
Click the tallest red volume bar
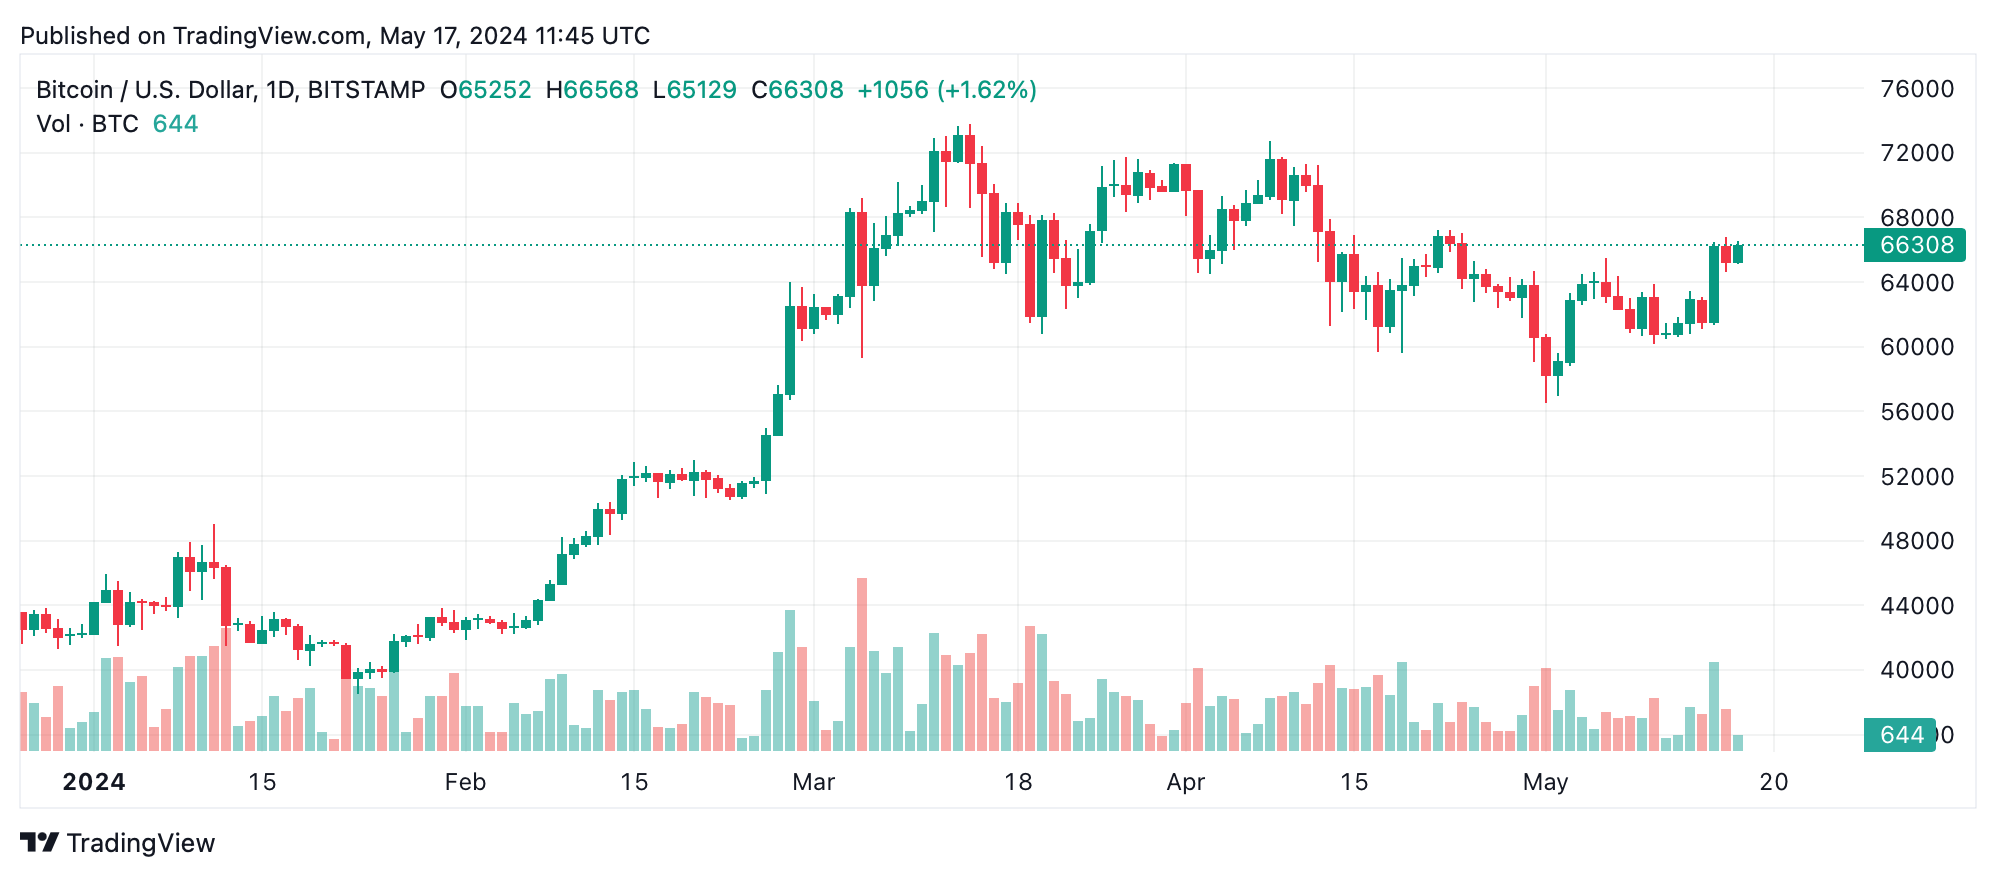[x=862, y=665]
